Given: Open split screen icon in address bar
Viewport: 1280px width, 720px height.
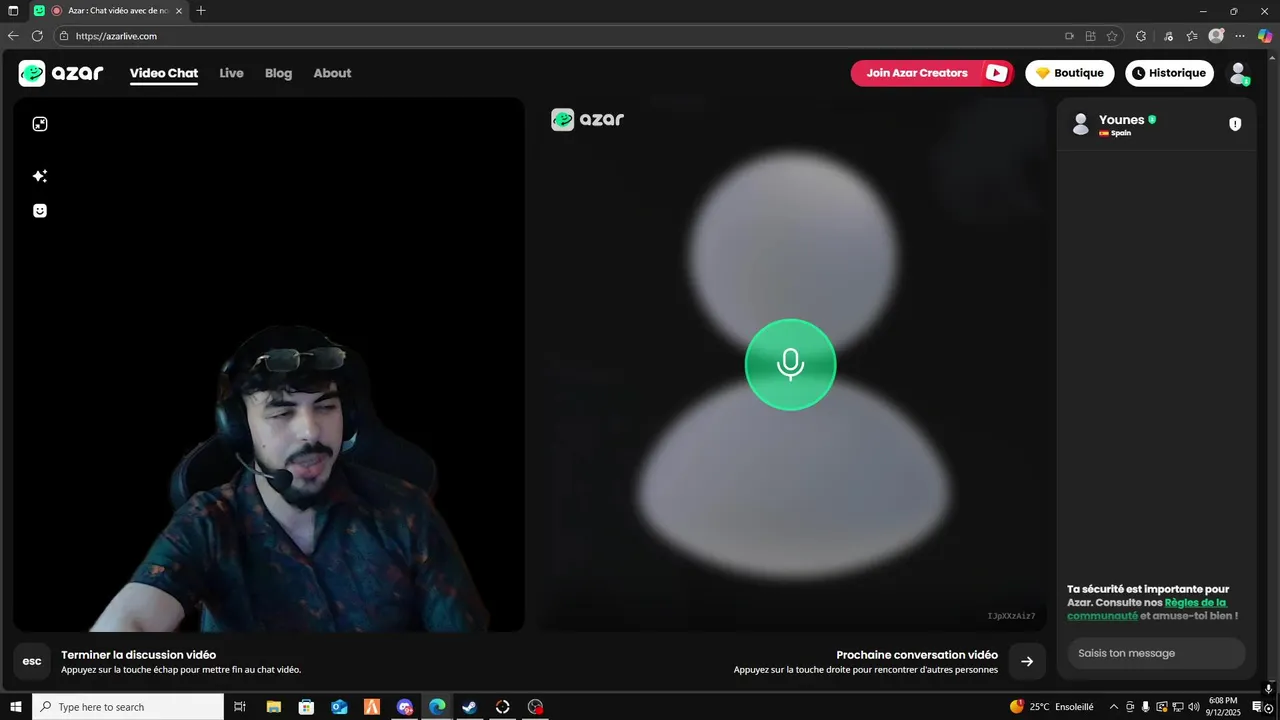Looking at the screenshot, I should point(1090,36).
